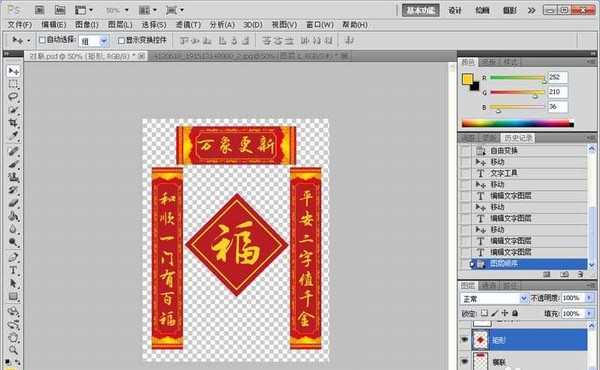Image resolution: width=600 pixels, height=370 pixels.
Task: Select the Type tool in toolbox
Action: coord(13,271)
